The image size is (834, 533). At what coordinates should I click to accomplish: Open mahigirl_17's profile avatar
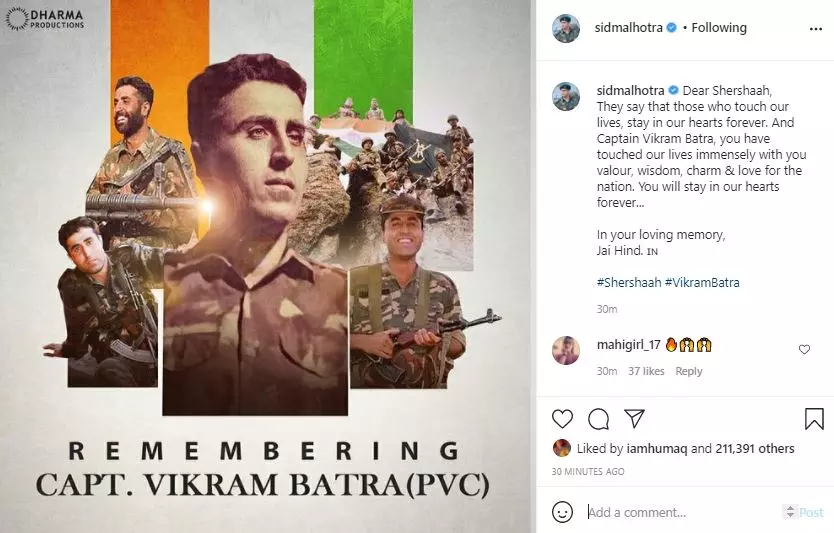pyautogui.click(x=566, y=350)
